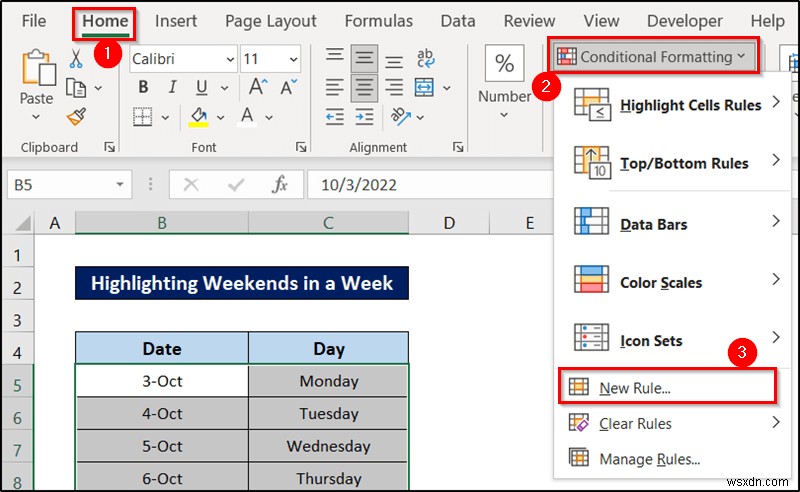Open the Font Color dropdown arrow
The height and width of the screenshot is (492, 800).
tap(269, 118)
